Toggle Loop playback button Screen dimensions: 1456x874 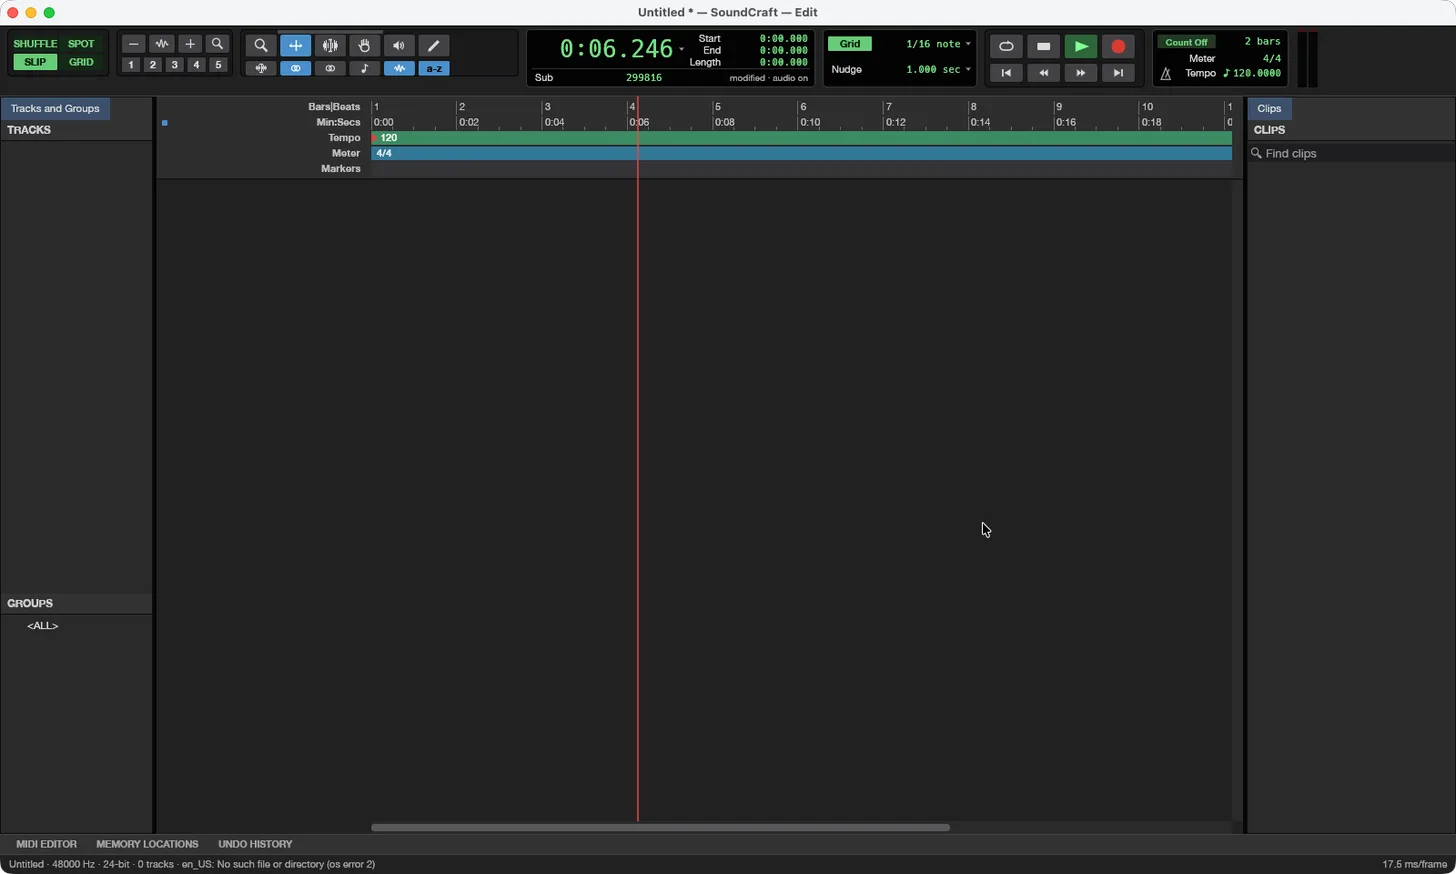[x=1006, y=47]
